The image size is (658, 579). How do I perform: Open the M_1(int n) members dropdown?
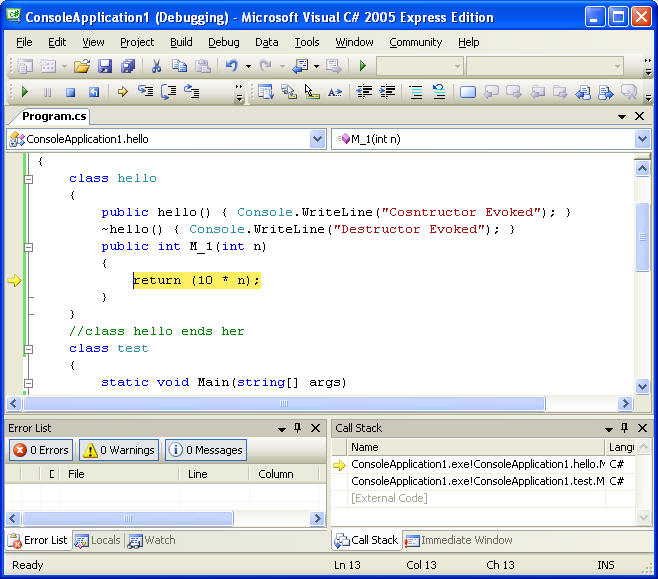(642, 139)
